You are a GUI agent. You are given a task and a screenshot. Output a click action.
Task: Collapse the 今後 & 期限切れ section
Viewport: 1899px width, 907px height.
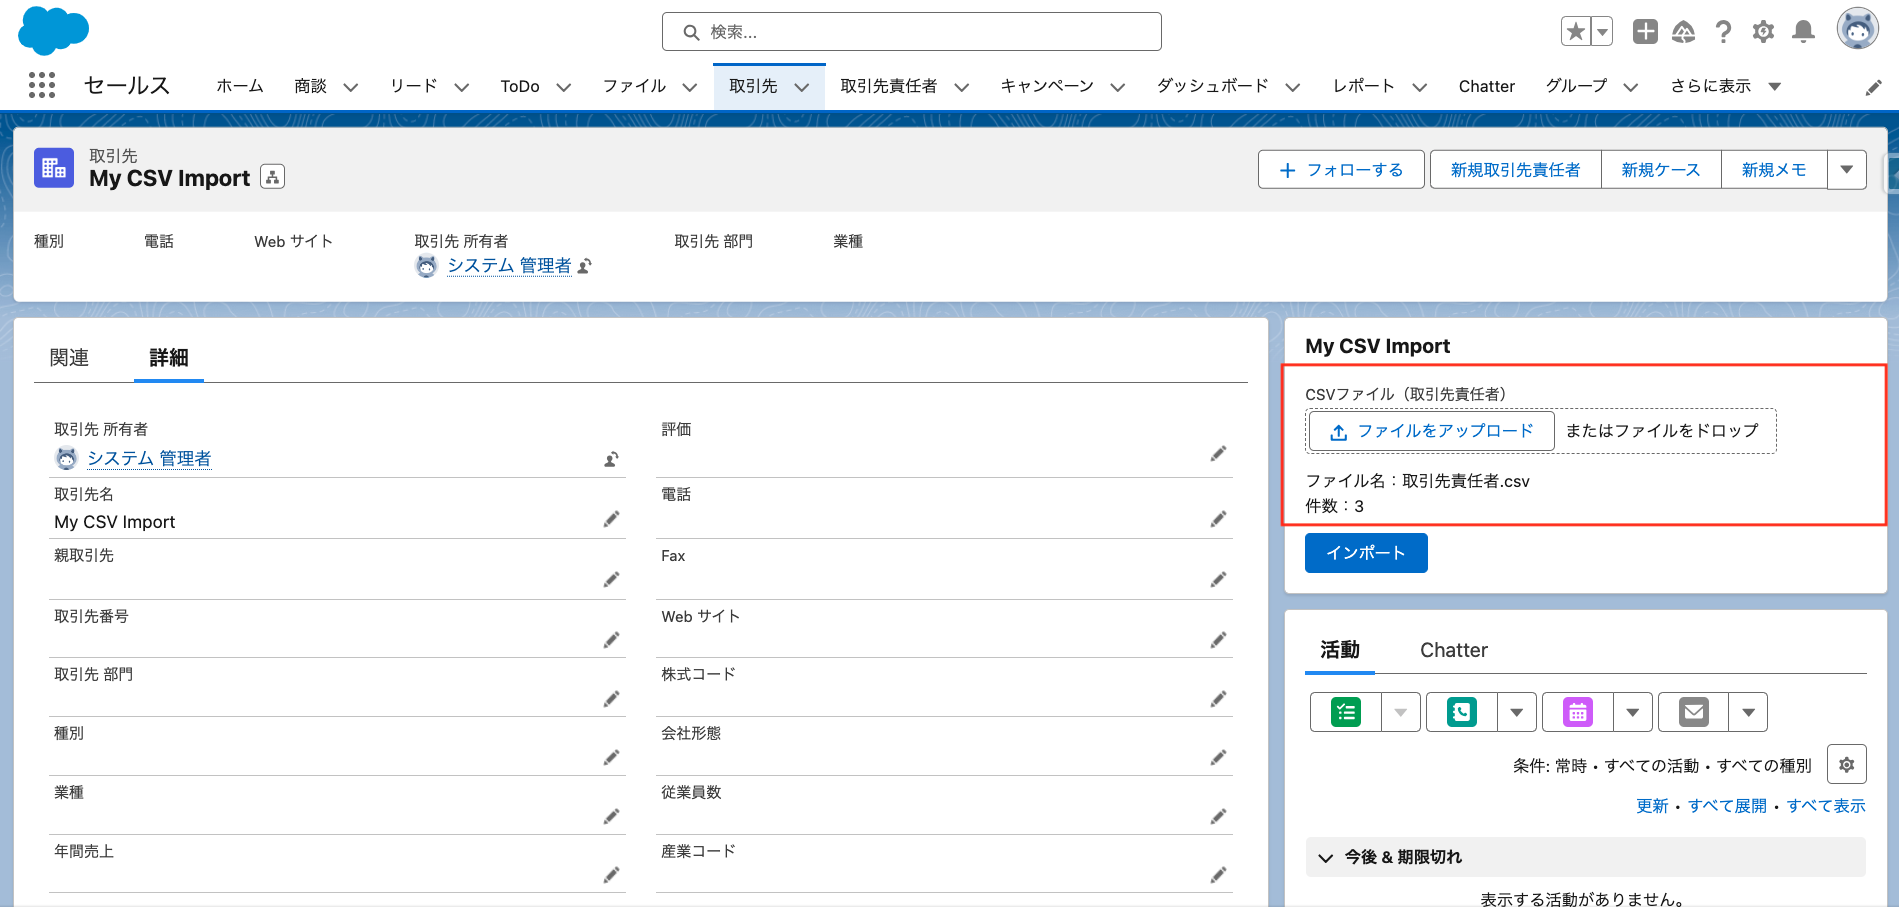(x=1325, y=857)
